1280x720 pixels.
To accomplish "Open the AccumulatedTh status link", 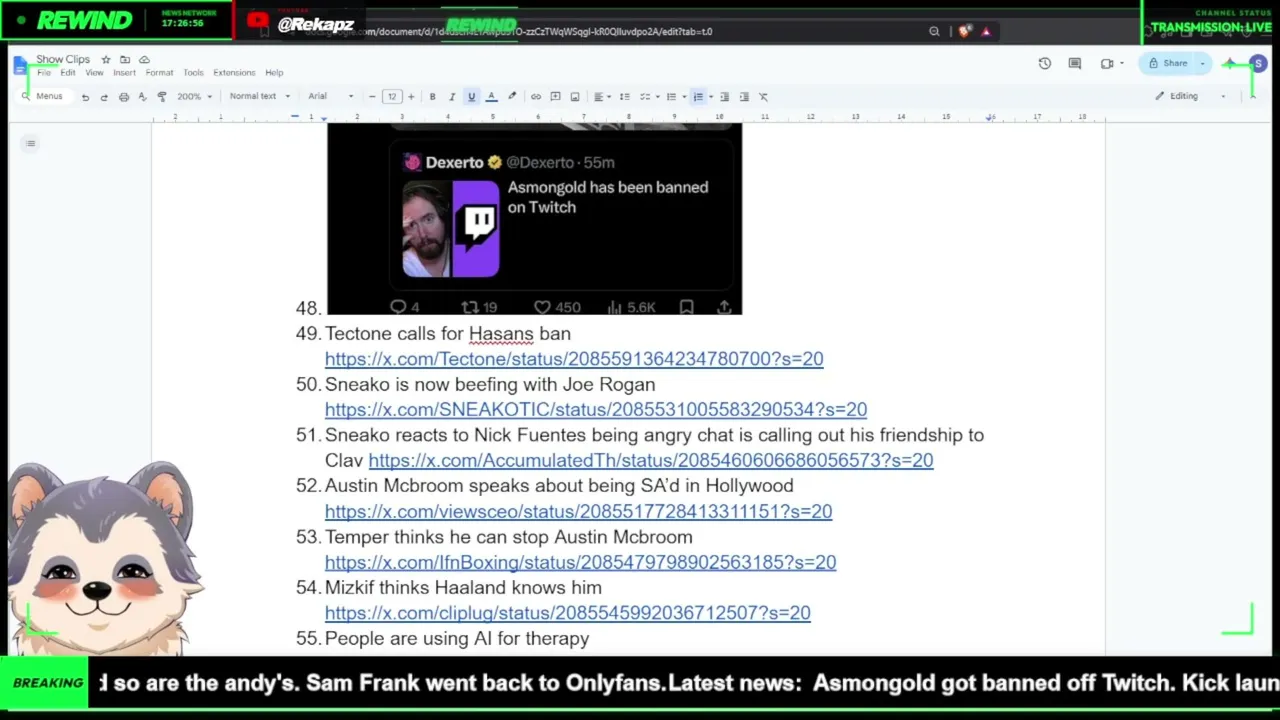I will point(651,461).
